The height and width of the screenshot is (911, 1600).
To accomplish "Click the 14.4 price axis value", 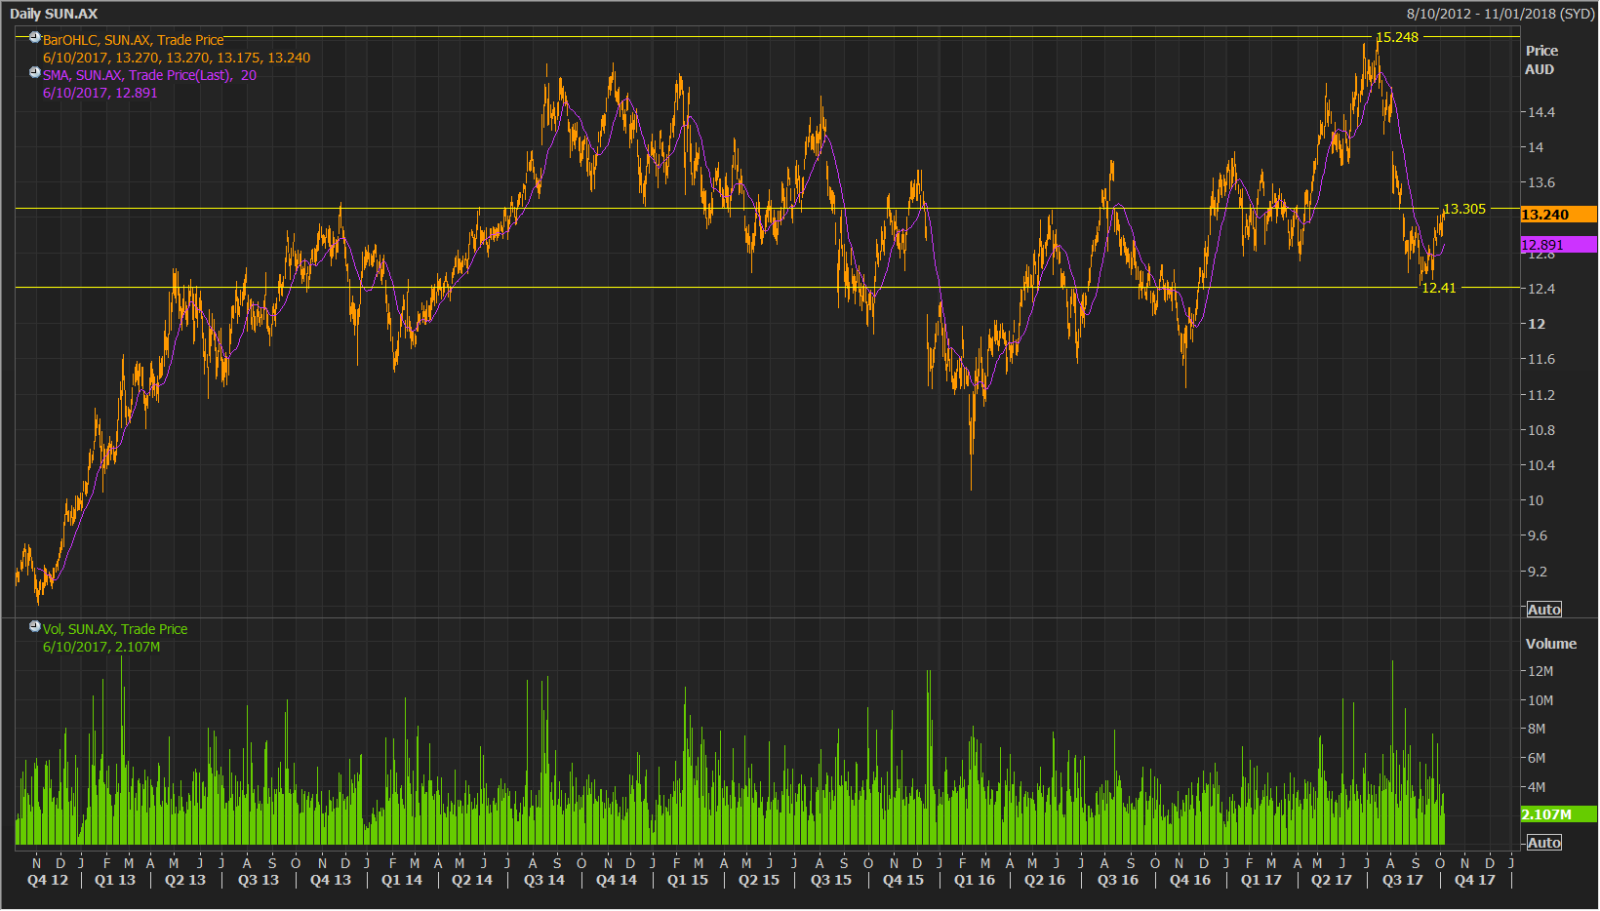I will (1541, 112).
